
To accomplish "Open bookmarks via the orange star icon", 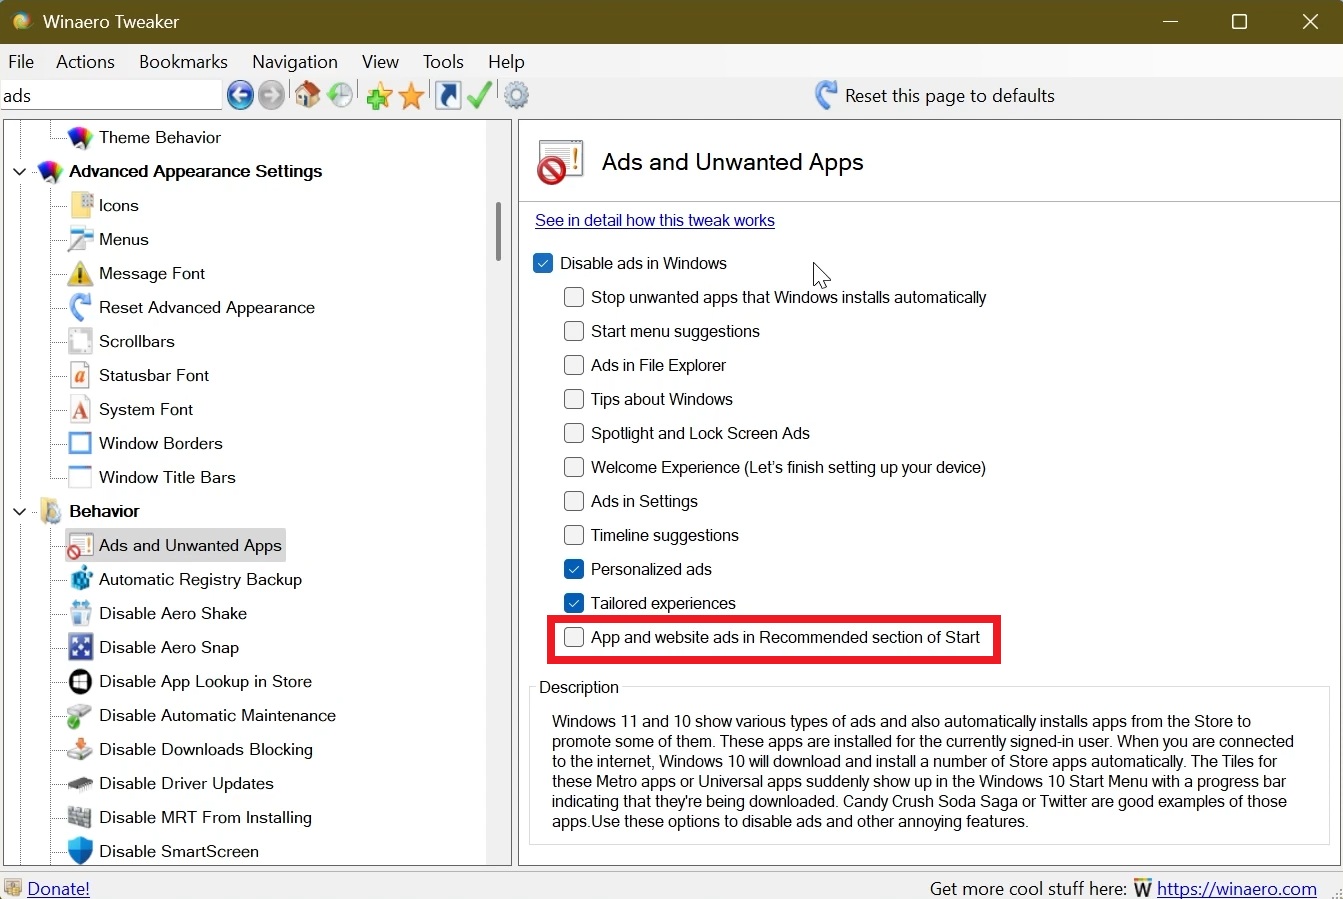I will (x=411, y=95).
